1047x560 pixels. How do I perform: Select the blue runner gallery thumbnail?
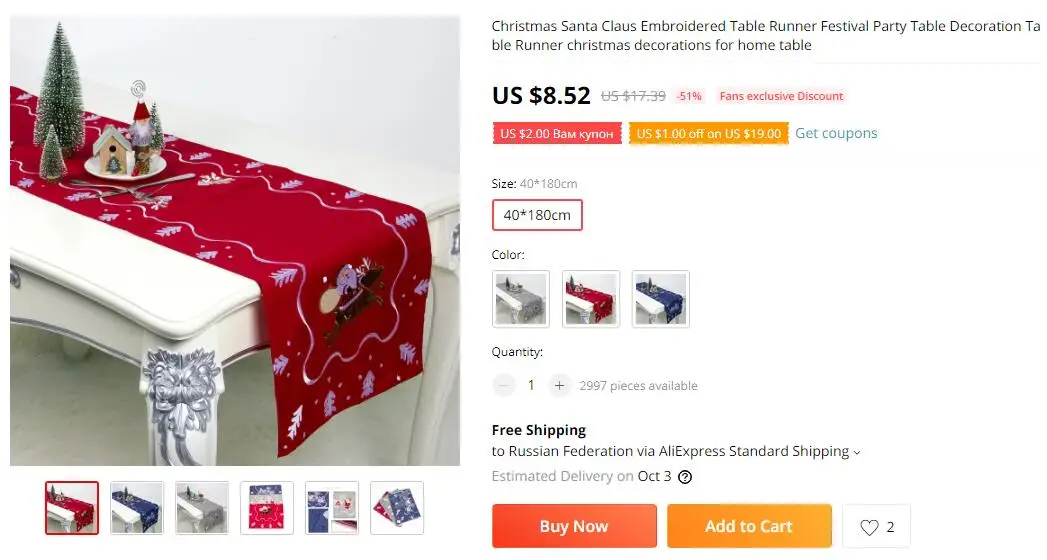pos(137,508)
